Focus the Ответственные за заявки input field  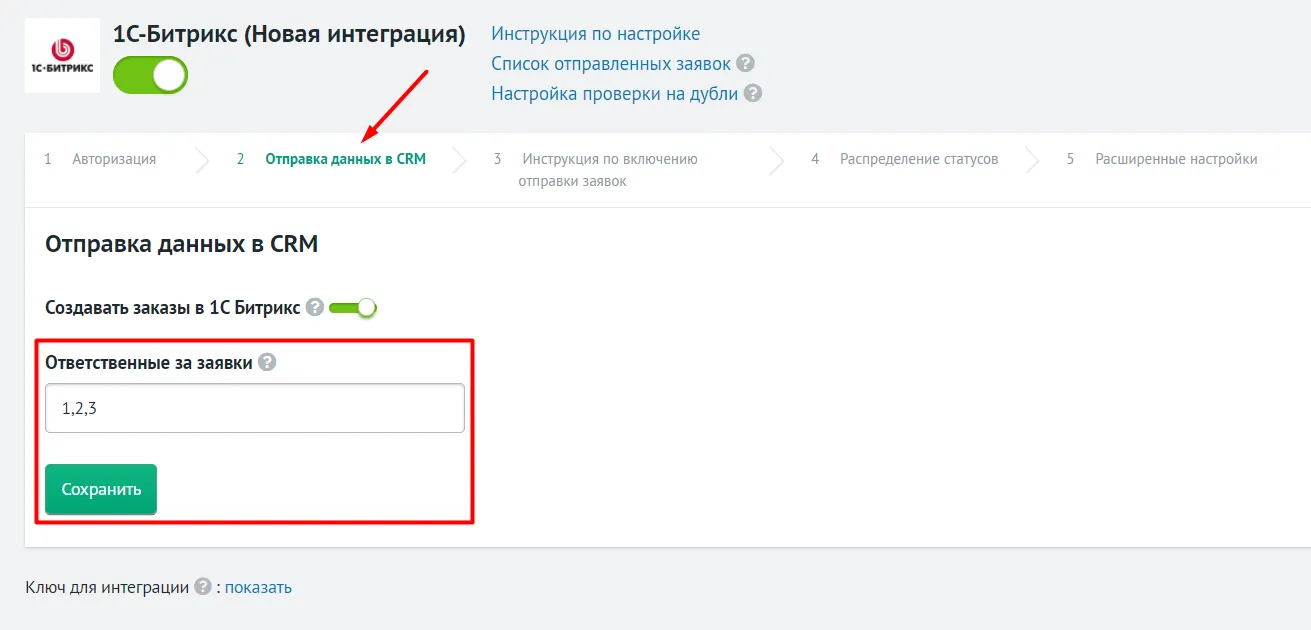point(255,408)
